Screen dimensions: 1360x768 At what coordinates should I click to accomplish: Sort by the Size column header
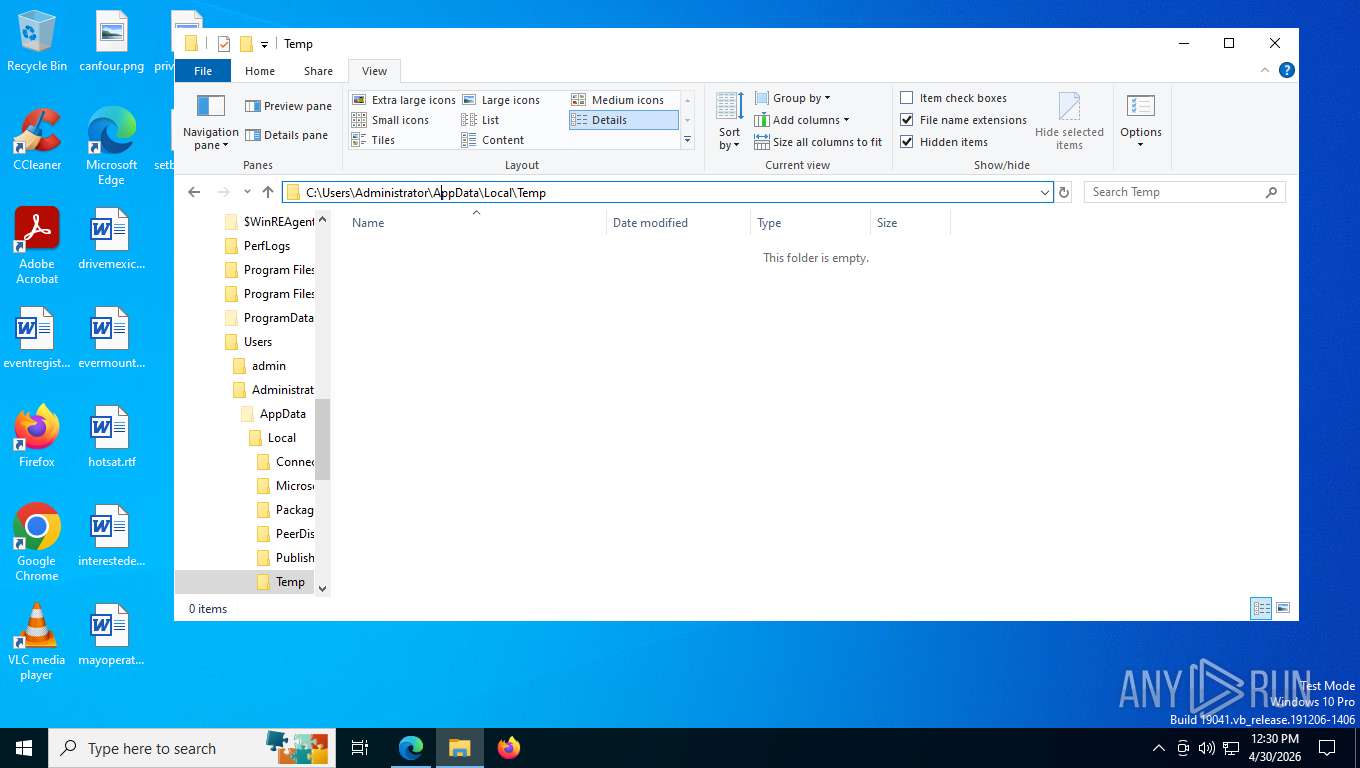(x=909, y=223)
